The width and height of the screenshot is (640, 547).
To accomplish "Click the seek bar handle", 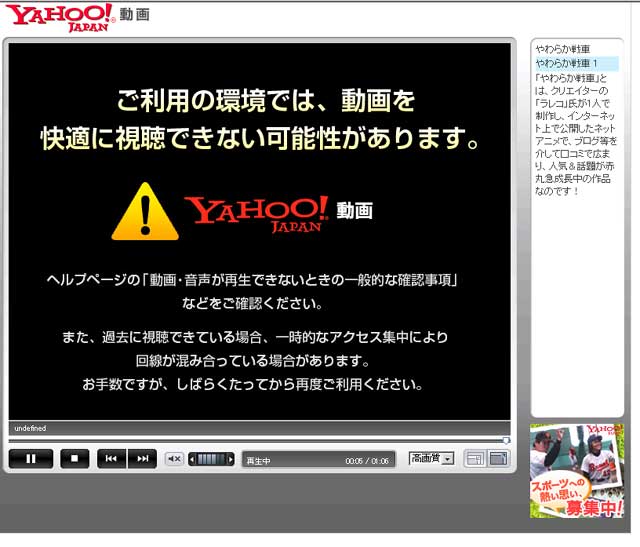I will (x=506, y=440).
